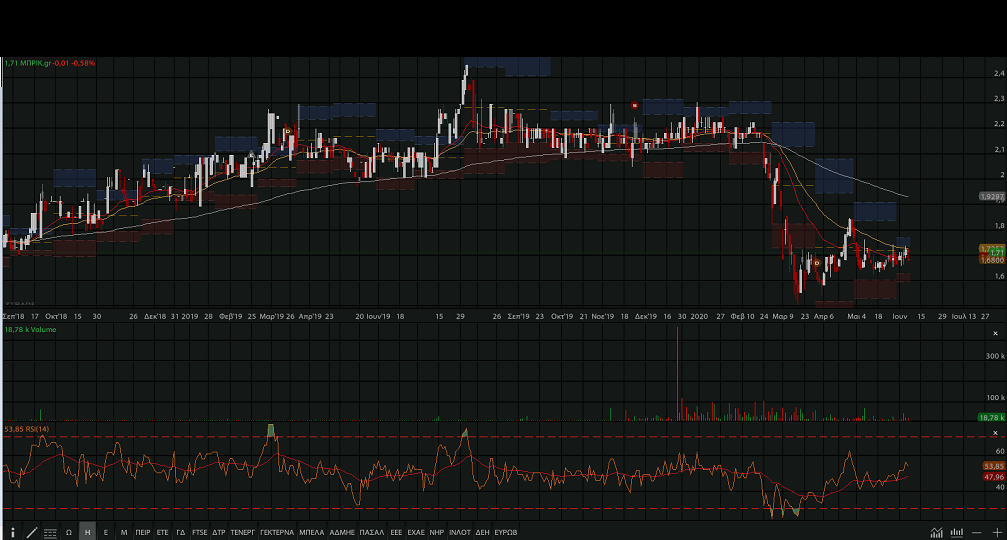Load the ΜΠΕΛΑ symbol chart
The width and height of the screenshot is (1007, 540).
pyautogui.click(x=312, y=533)
